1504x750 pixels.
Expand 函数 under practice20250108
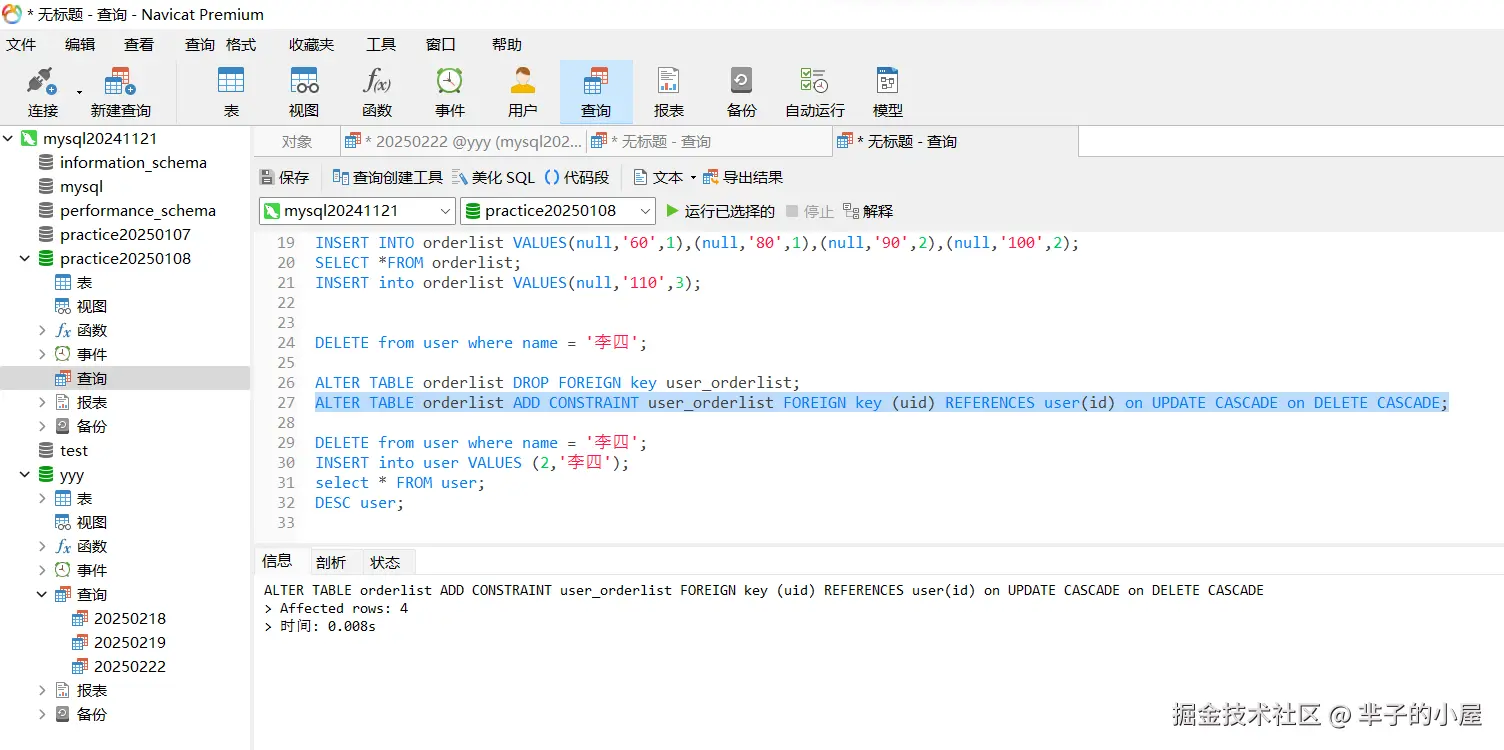(x=42, y=331)
